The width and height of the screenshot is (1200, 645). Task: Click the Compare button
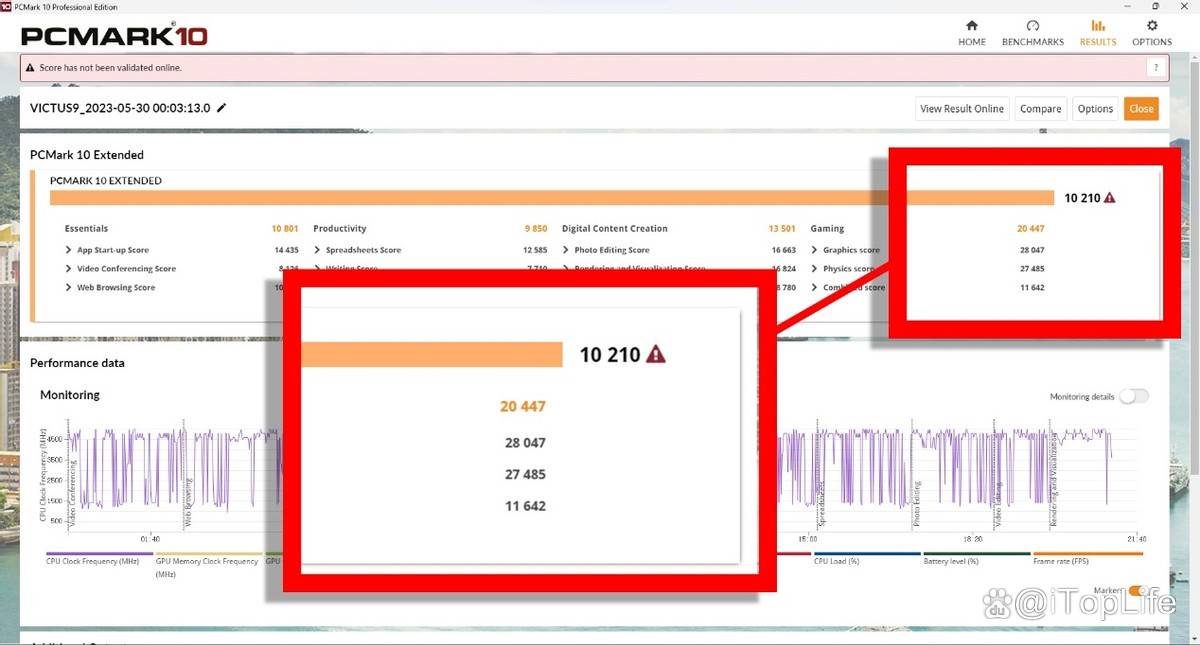(x=1040, y=109)
